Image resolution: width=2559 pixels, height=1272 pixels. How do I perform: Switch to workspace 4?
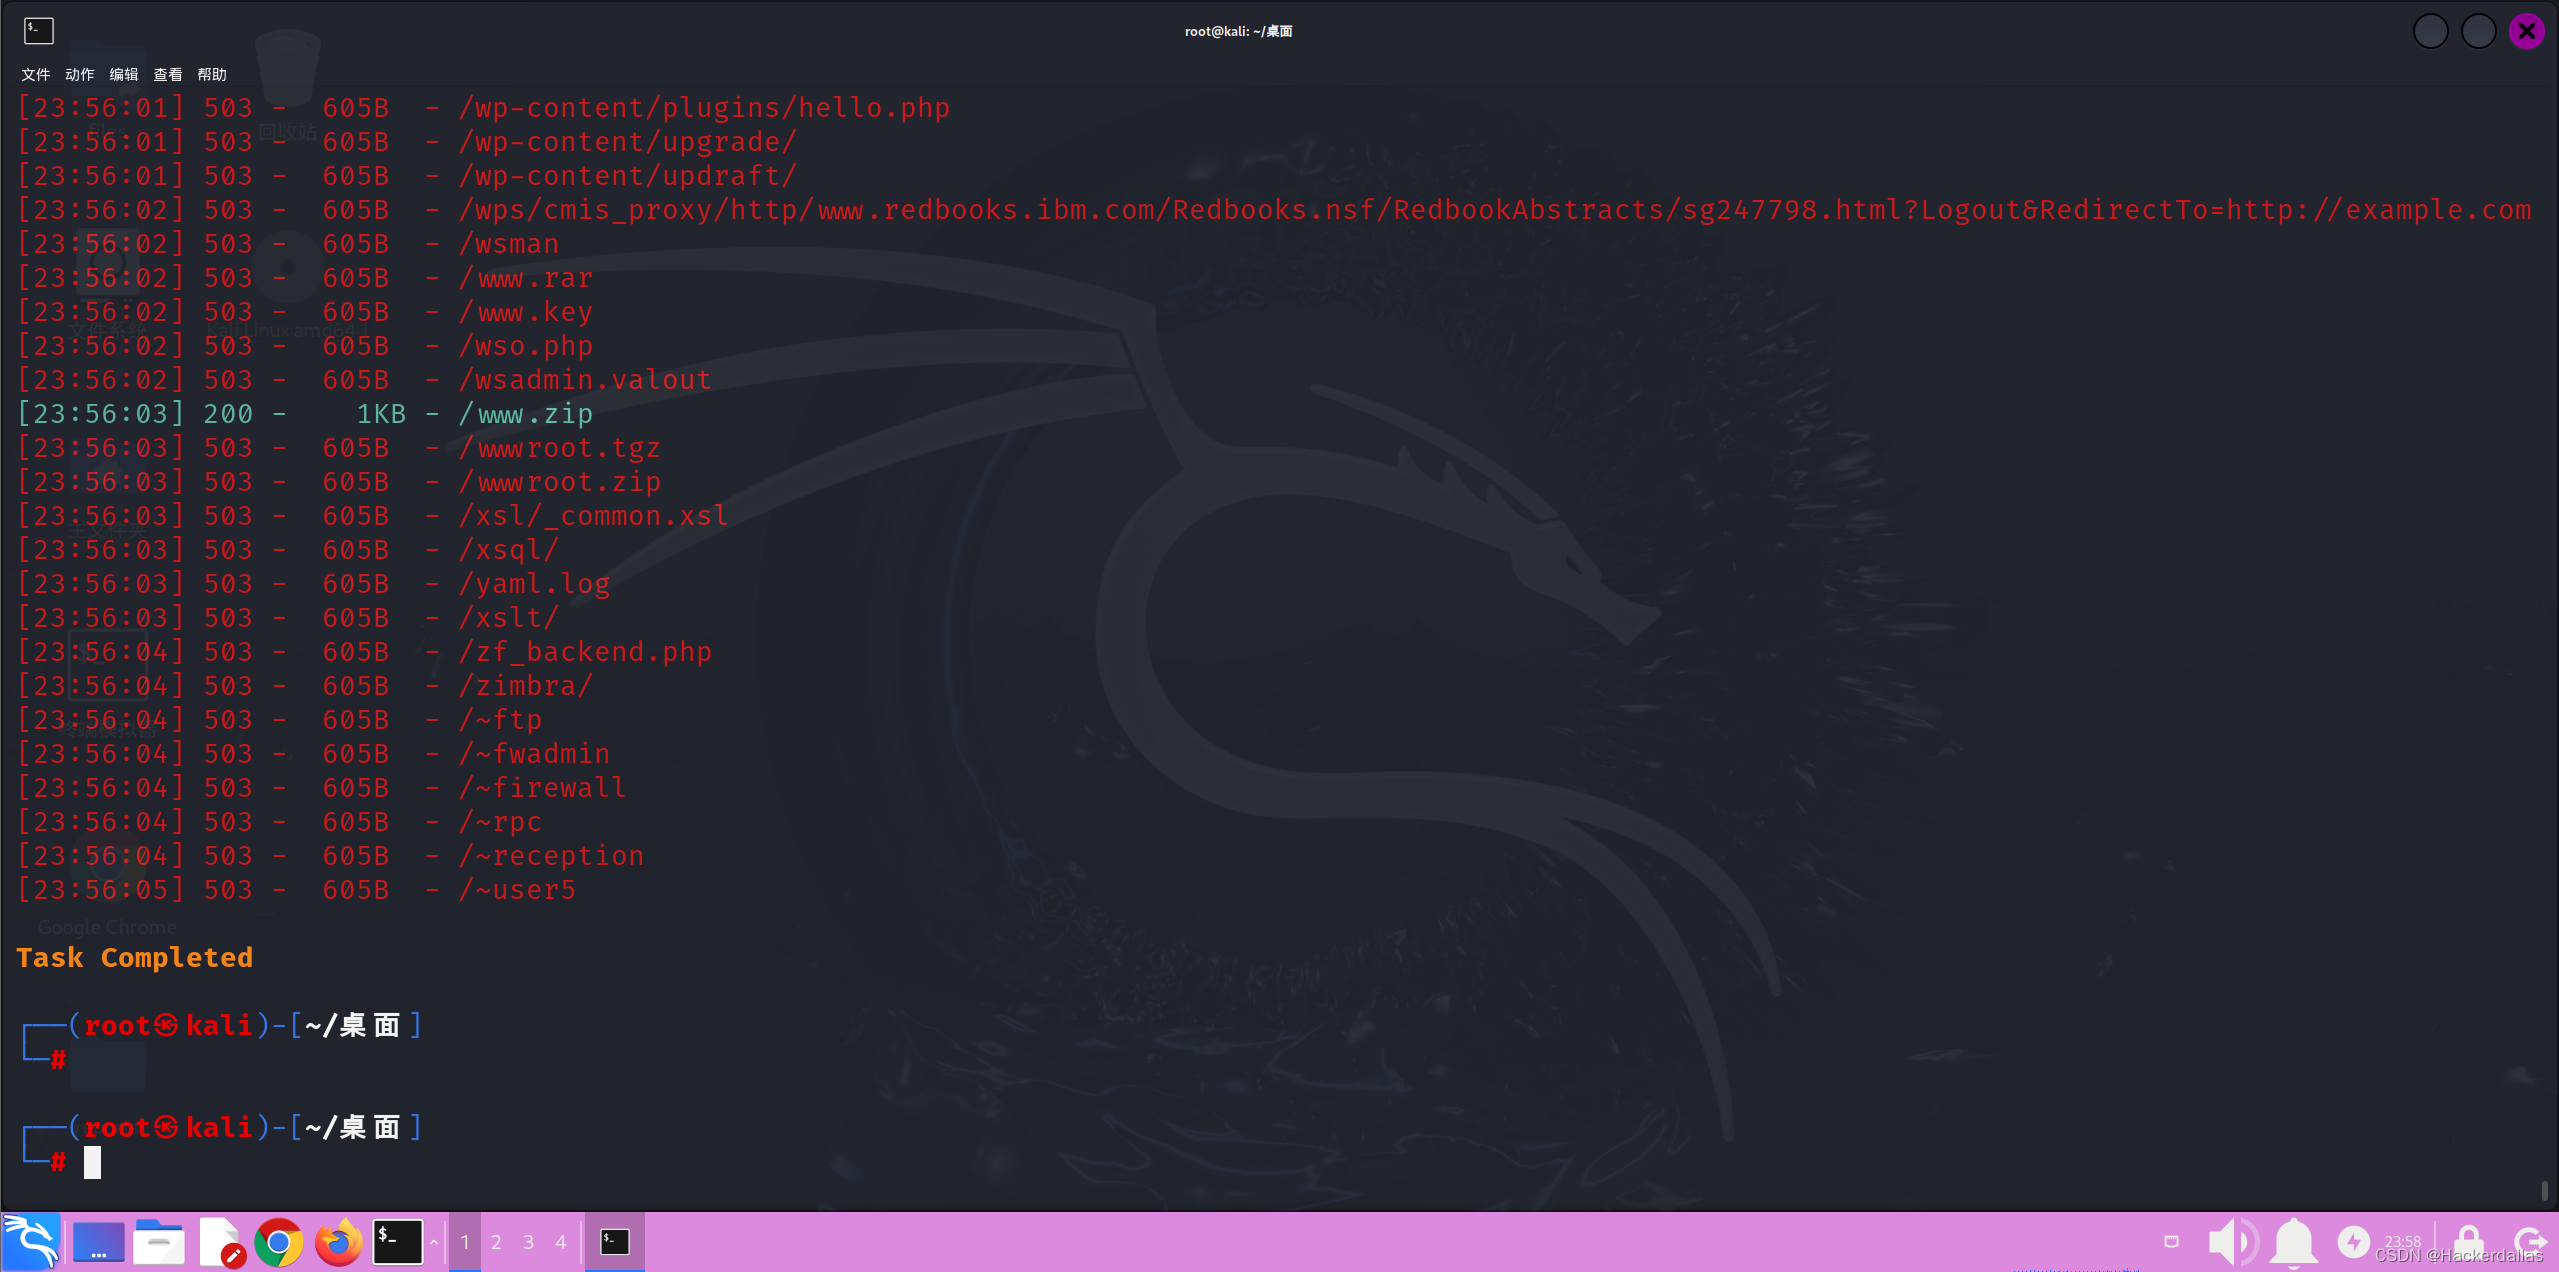[560, 1242]
